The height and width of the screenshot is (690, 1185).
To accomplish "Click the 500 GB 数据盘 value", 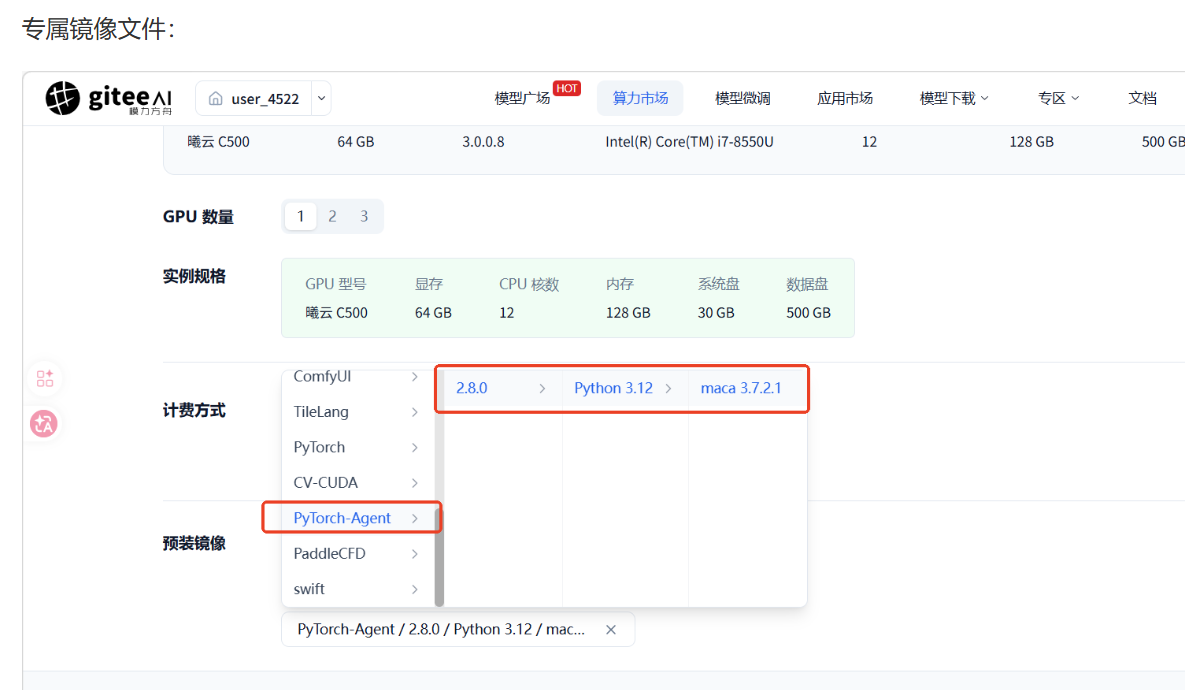I will [x=808, y=313].
